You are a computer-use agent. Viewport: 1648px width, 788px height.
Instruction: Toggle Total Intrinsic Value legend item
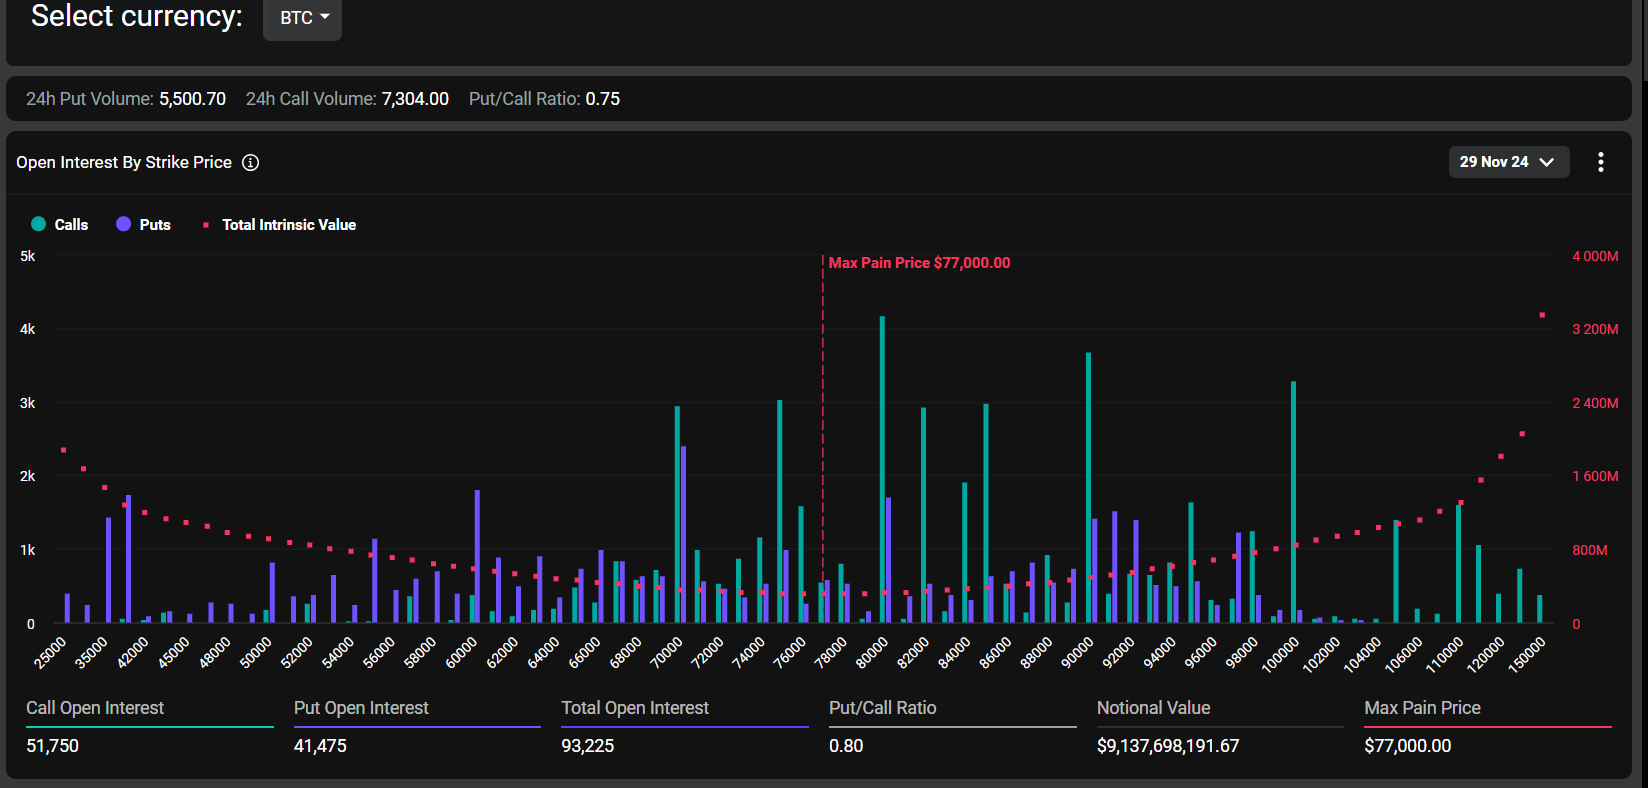288,225
